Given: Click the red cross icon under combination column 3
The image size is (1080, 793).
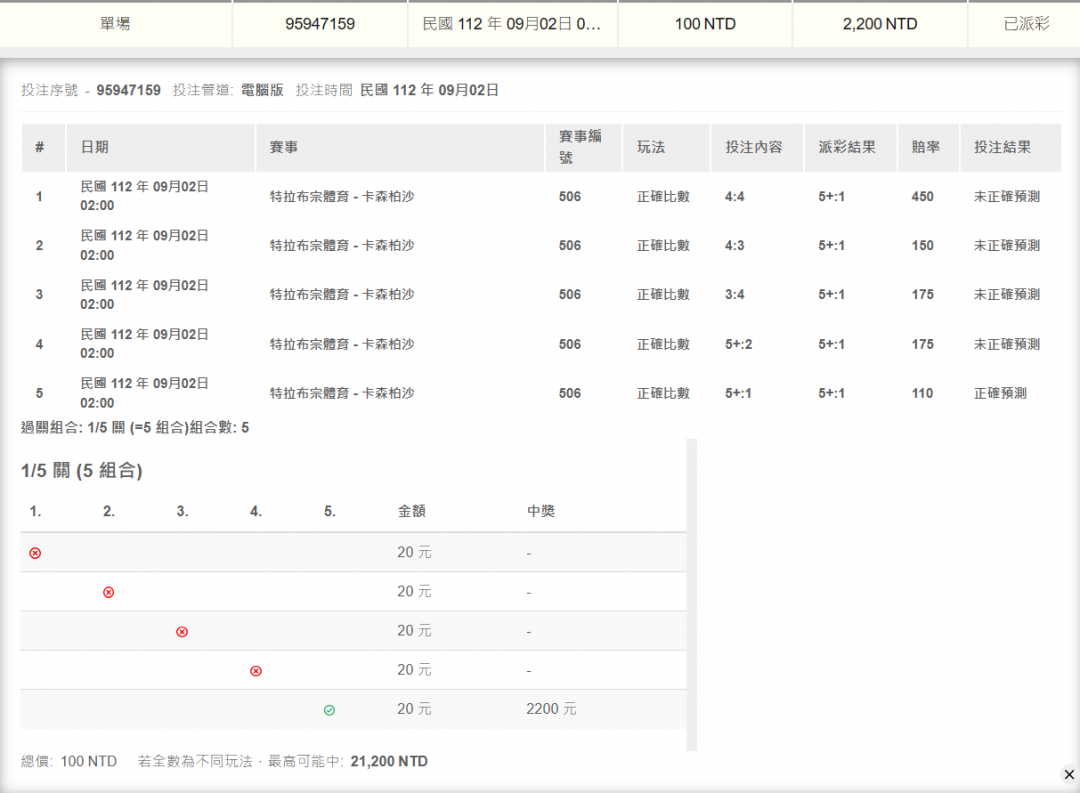Looking at the screenshot, I should pyautogui.click(x=182, y=632).
